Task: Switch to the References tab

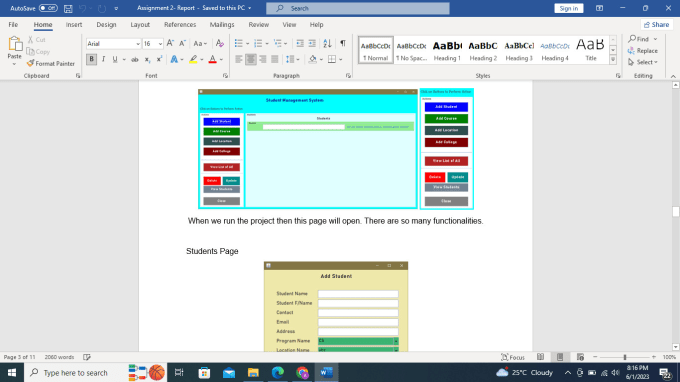Action: [180, 25]
